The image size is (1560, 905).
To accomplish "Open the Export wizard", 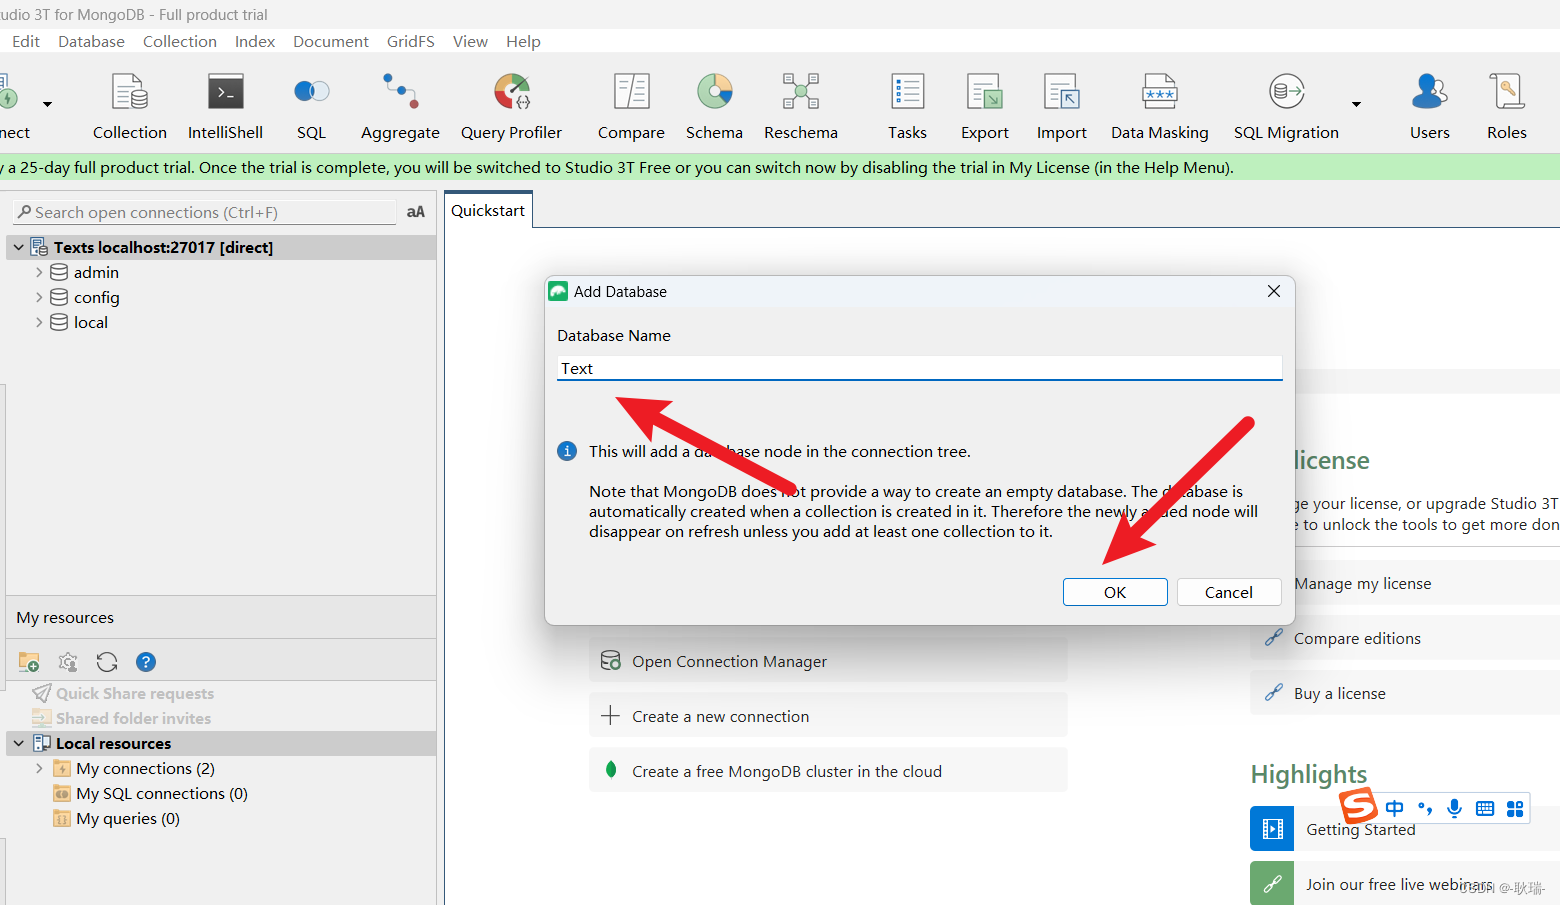I will 985,106.
